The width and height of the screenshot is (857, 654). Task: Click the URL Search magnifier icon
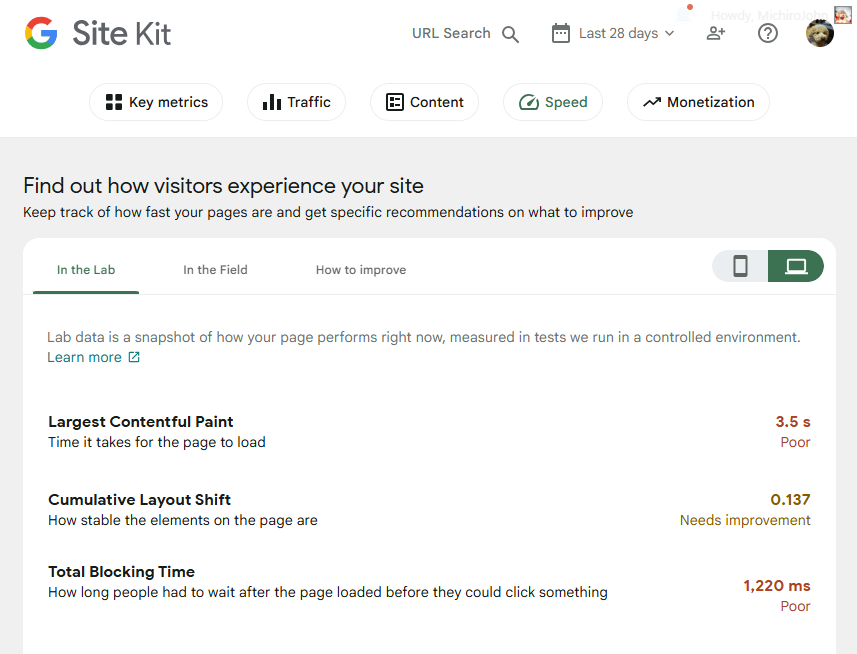click(x=510, y=34)
